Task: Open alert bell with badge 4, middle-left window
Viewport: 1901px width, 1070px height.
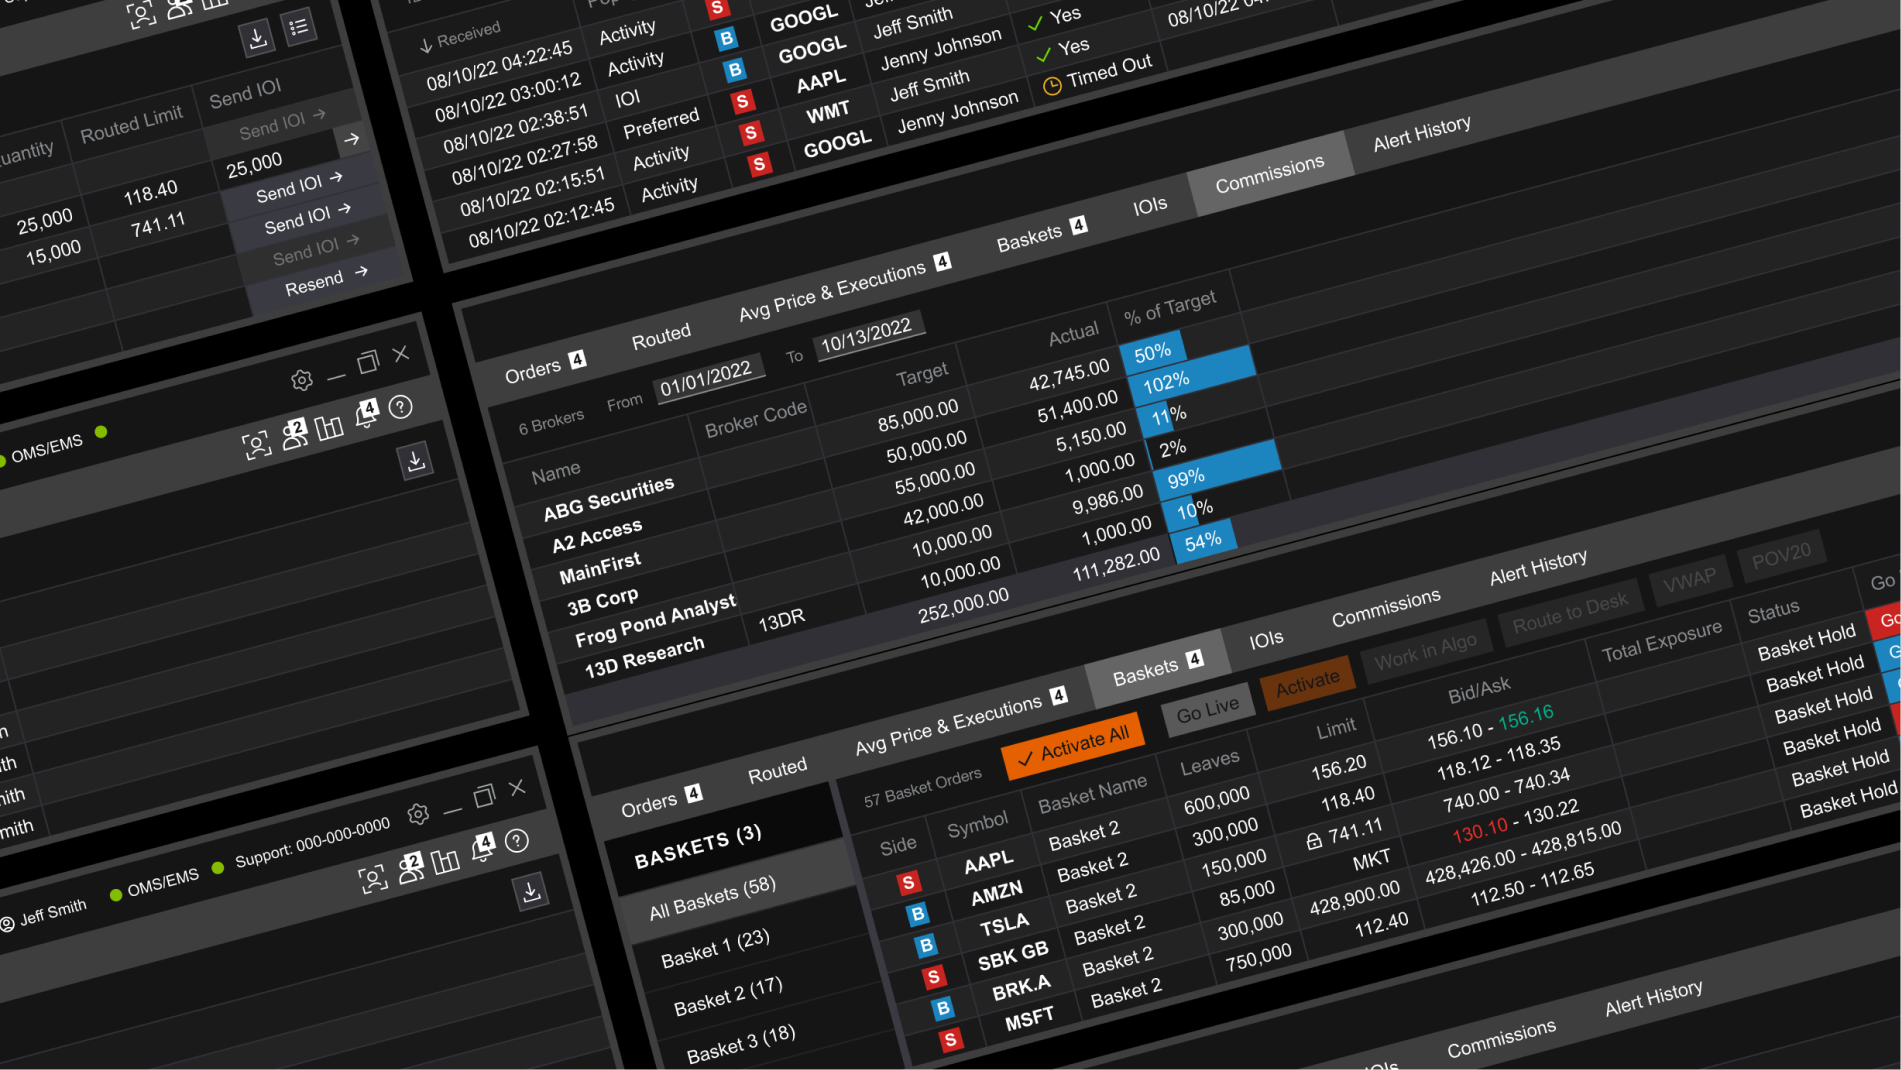Action: point(367,413)
